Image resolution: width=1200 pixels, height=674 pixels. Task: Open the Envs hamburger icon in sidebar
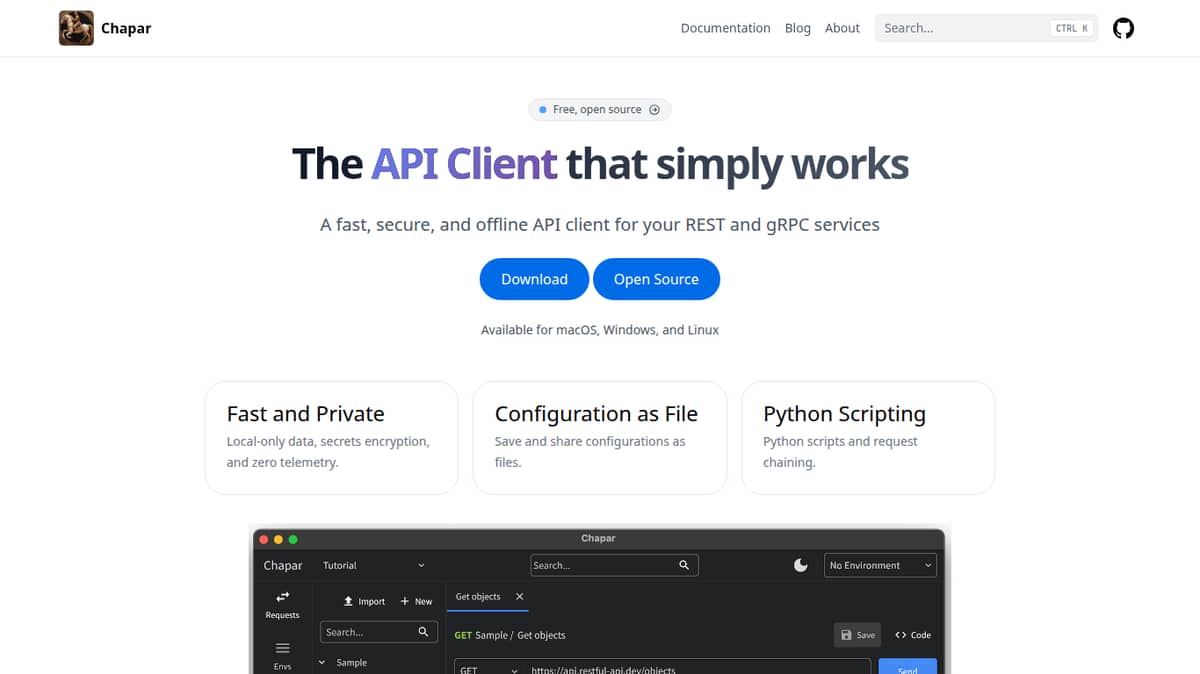[282, 649]
